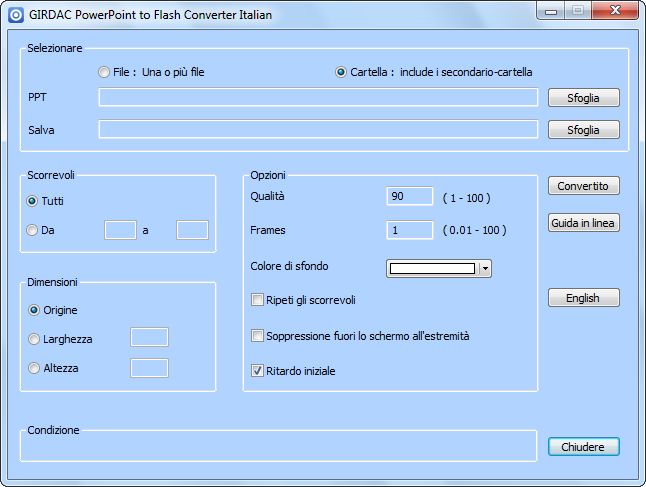Click the white background color swatch
The height and width of the screenshot is (487, 646).
pos(432,269)
